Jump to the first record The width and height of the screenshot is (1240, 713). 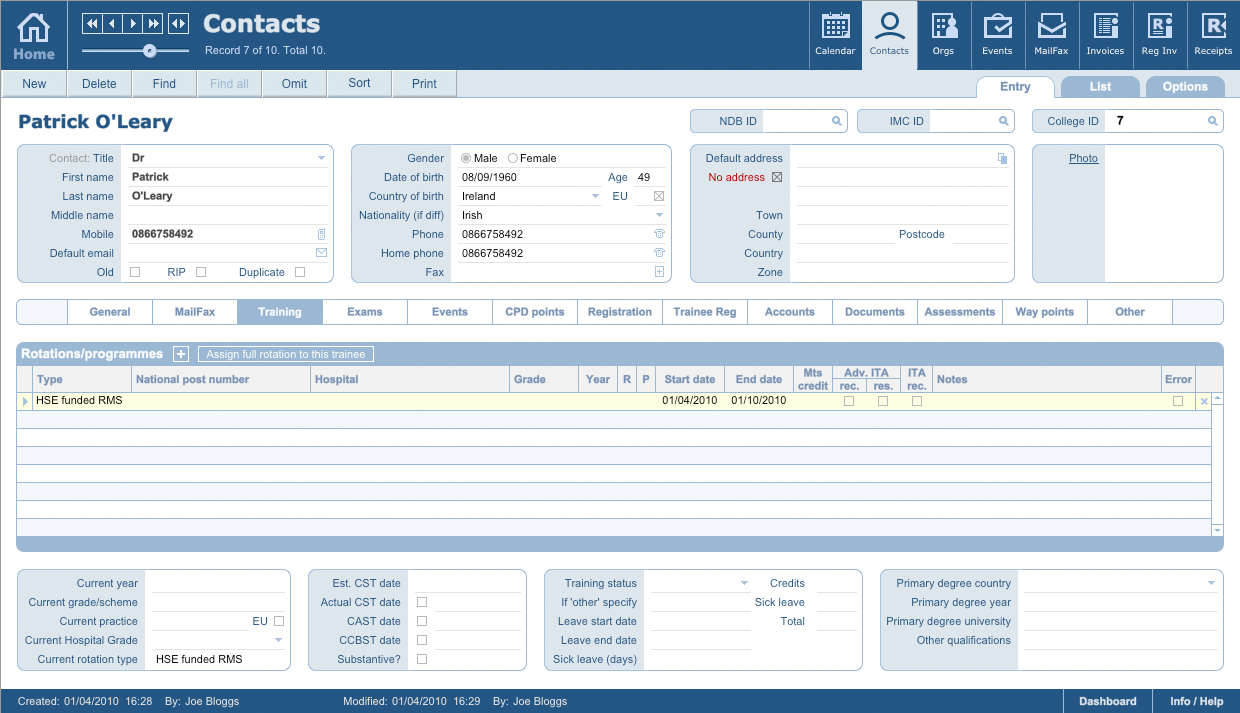point(92,23)
